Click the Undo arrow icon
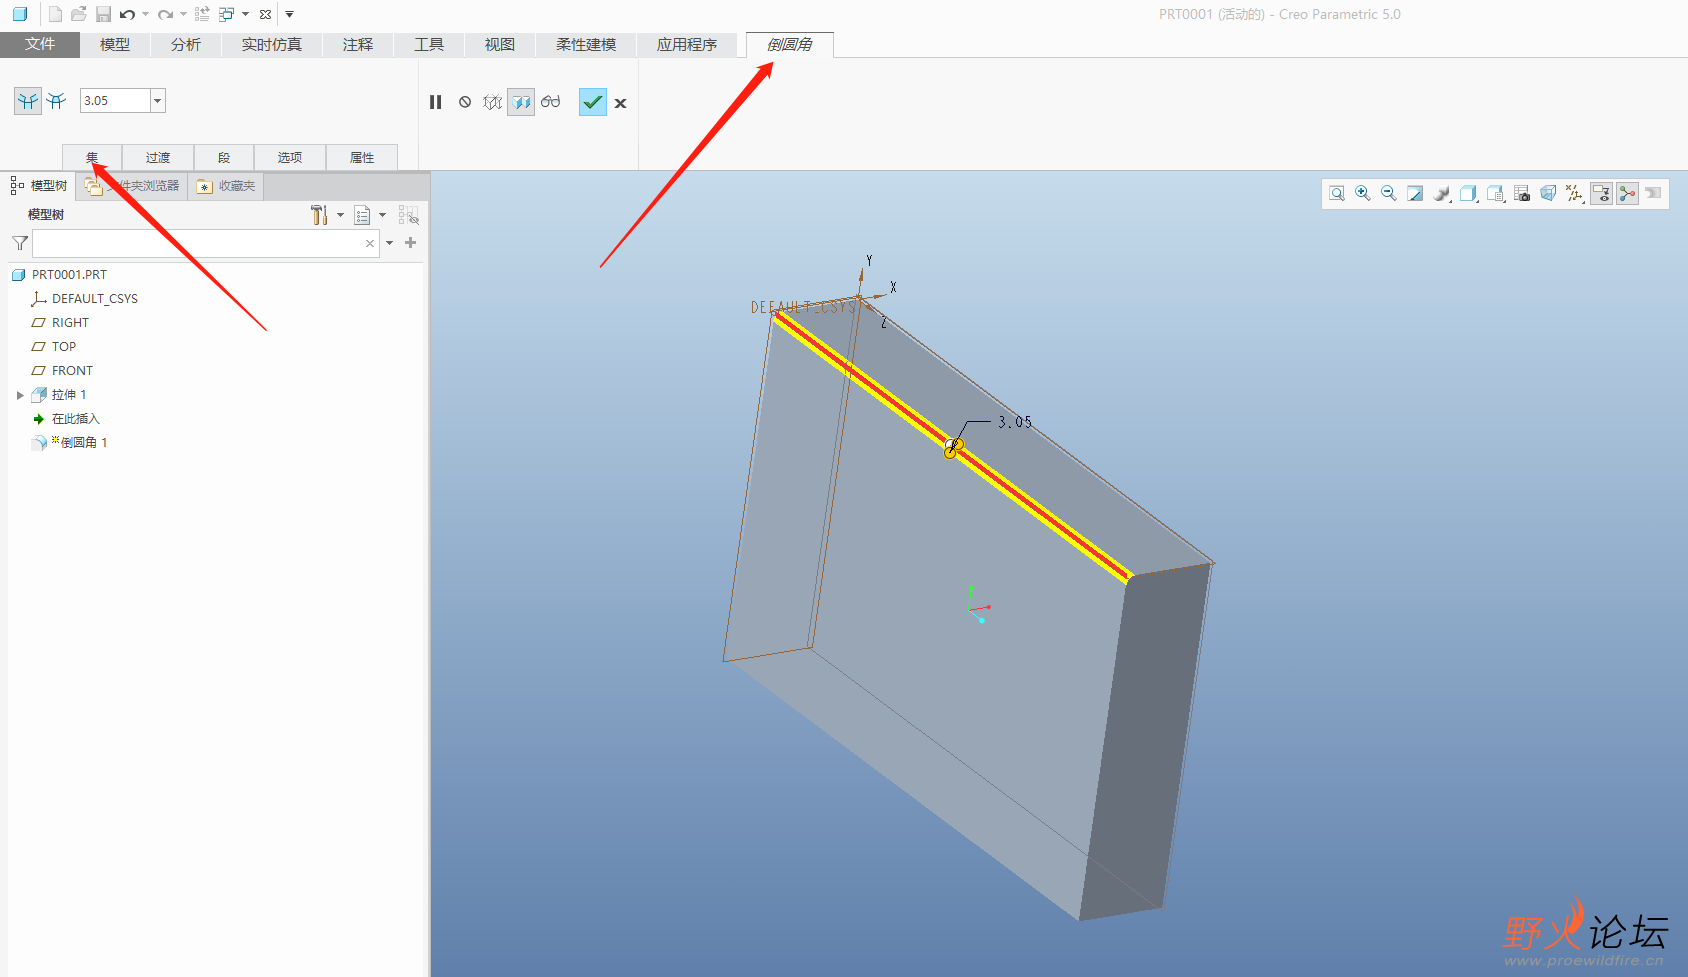The height and width of the screenshot is (977, 1688). click(x=127, y=14)
